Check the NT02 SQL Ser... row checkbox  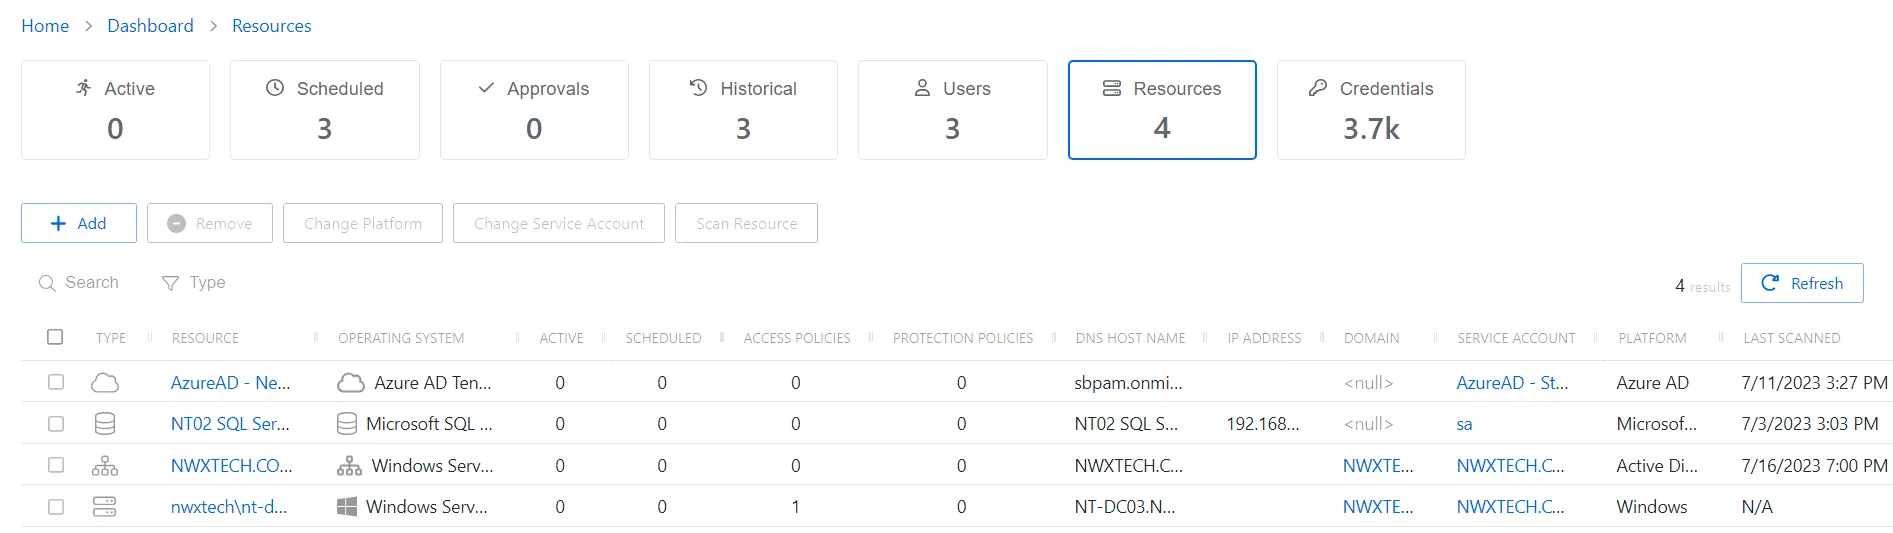tap(56, 424)
